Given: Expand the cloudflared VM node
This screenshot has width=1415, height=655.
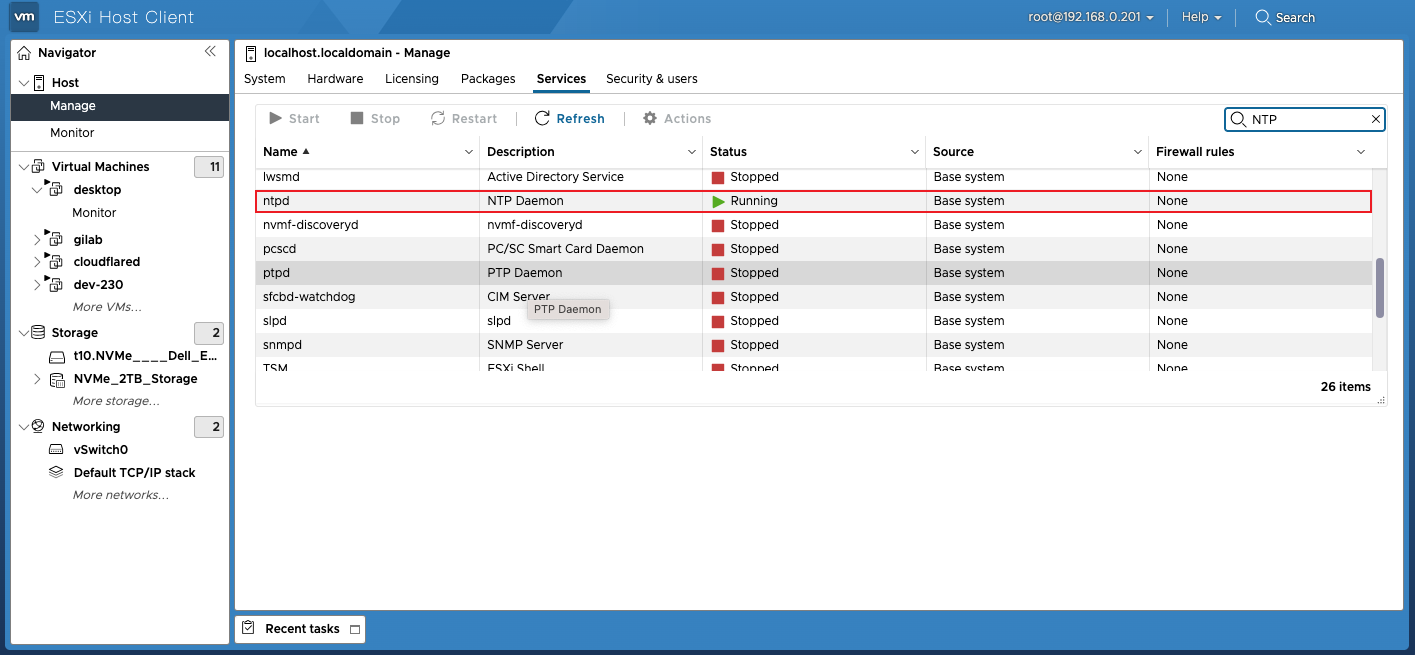Looking at the screenshot, I should pos(38,262).
